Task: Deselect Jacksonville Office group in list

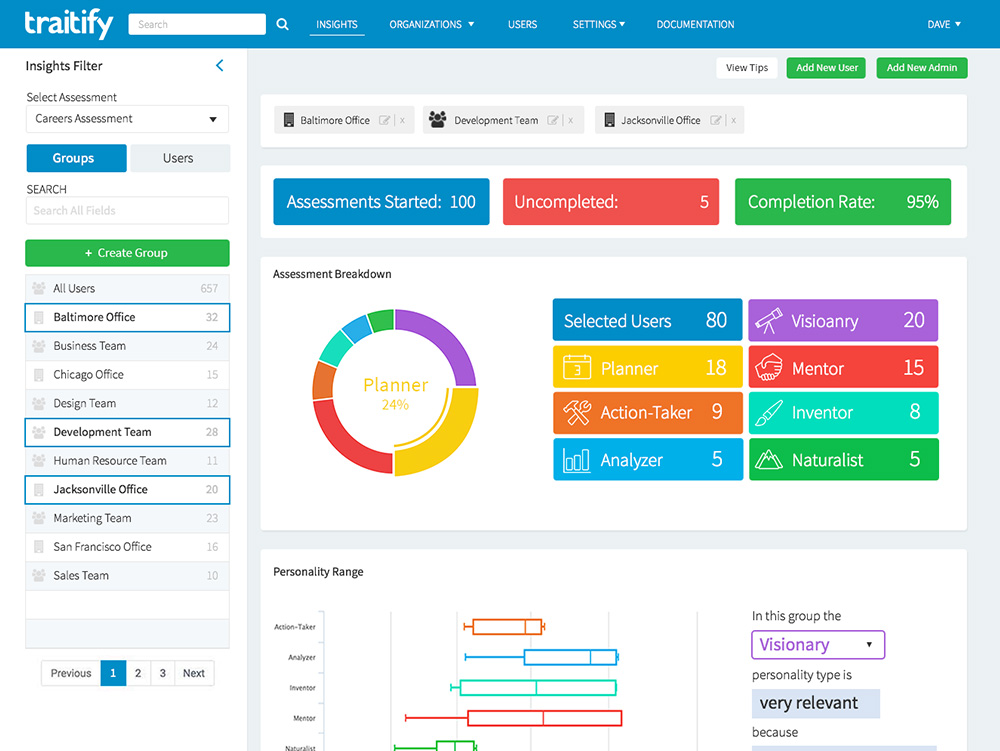Action: coord(127,490)
